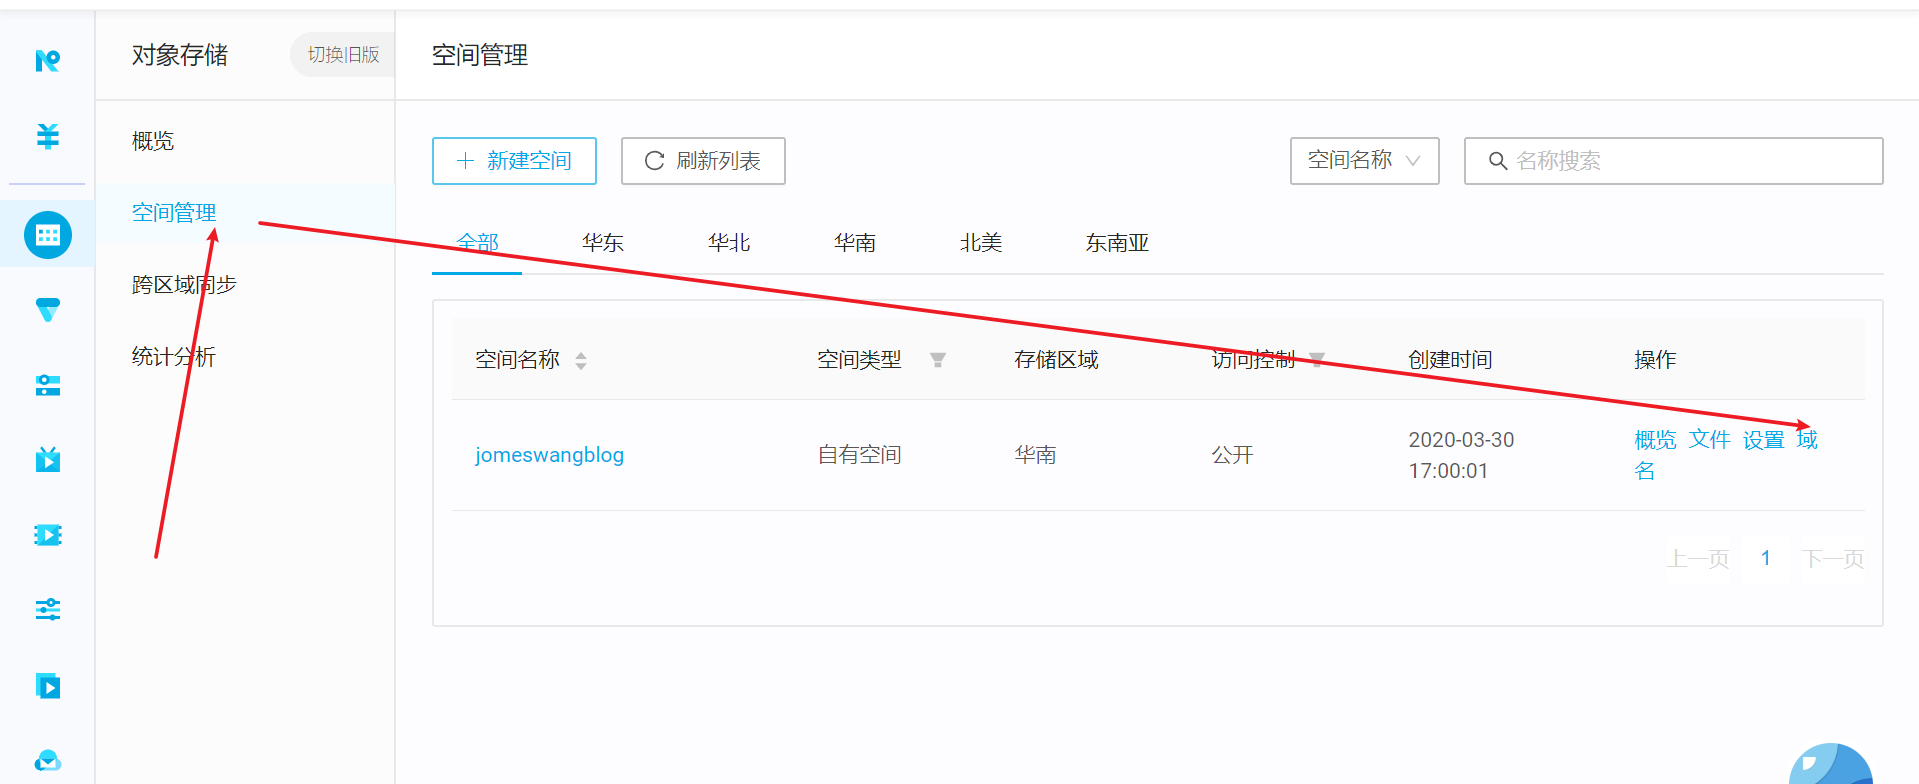The image size is (1919, 784).
Task: Switch to the 华南 region tab
Action: point(855,243)
